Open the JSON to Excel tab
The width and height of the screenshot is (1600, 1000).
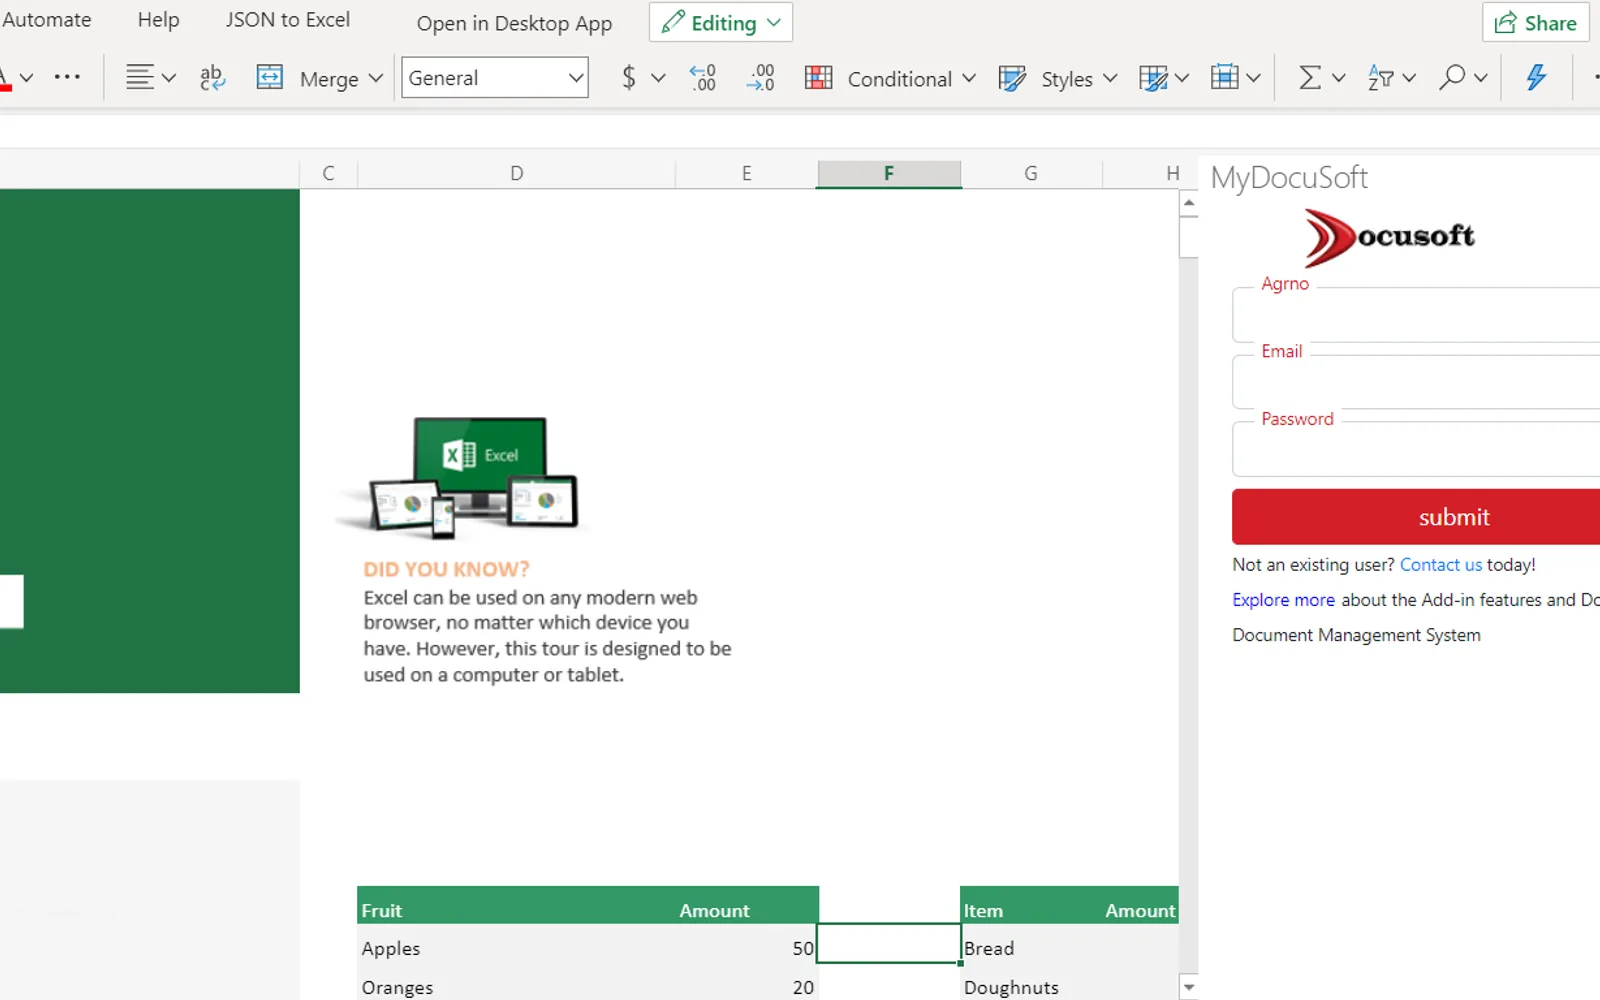coord(288,20)
